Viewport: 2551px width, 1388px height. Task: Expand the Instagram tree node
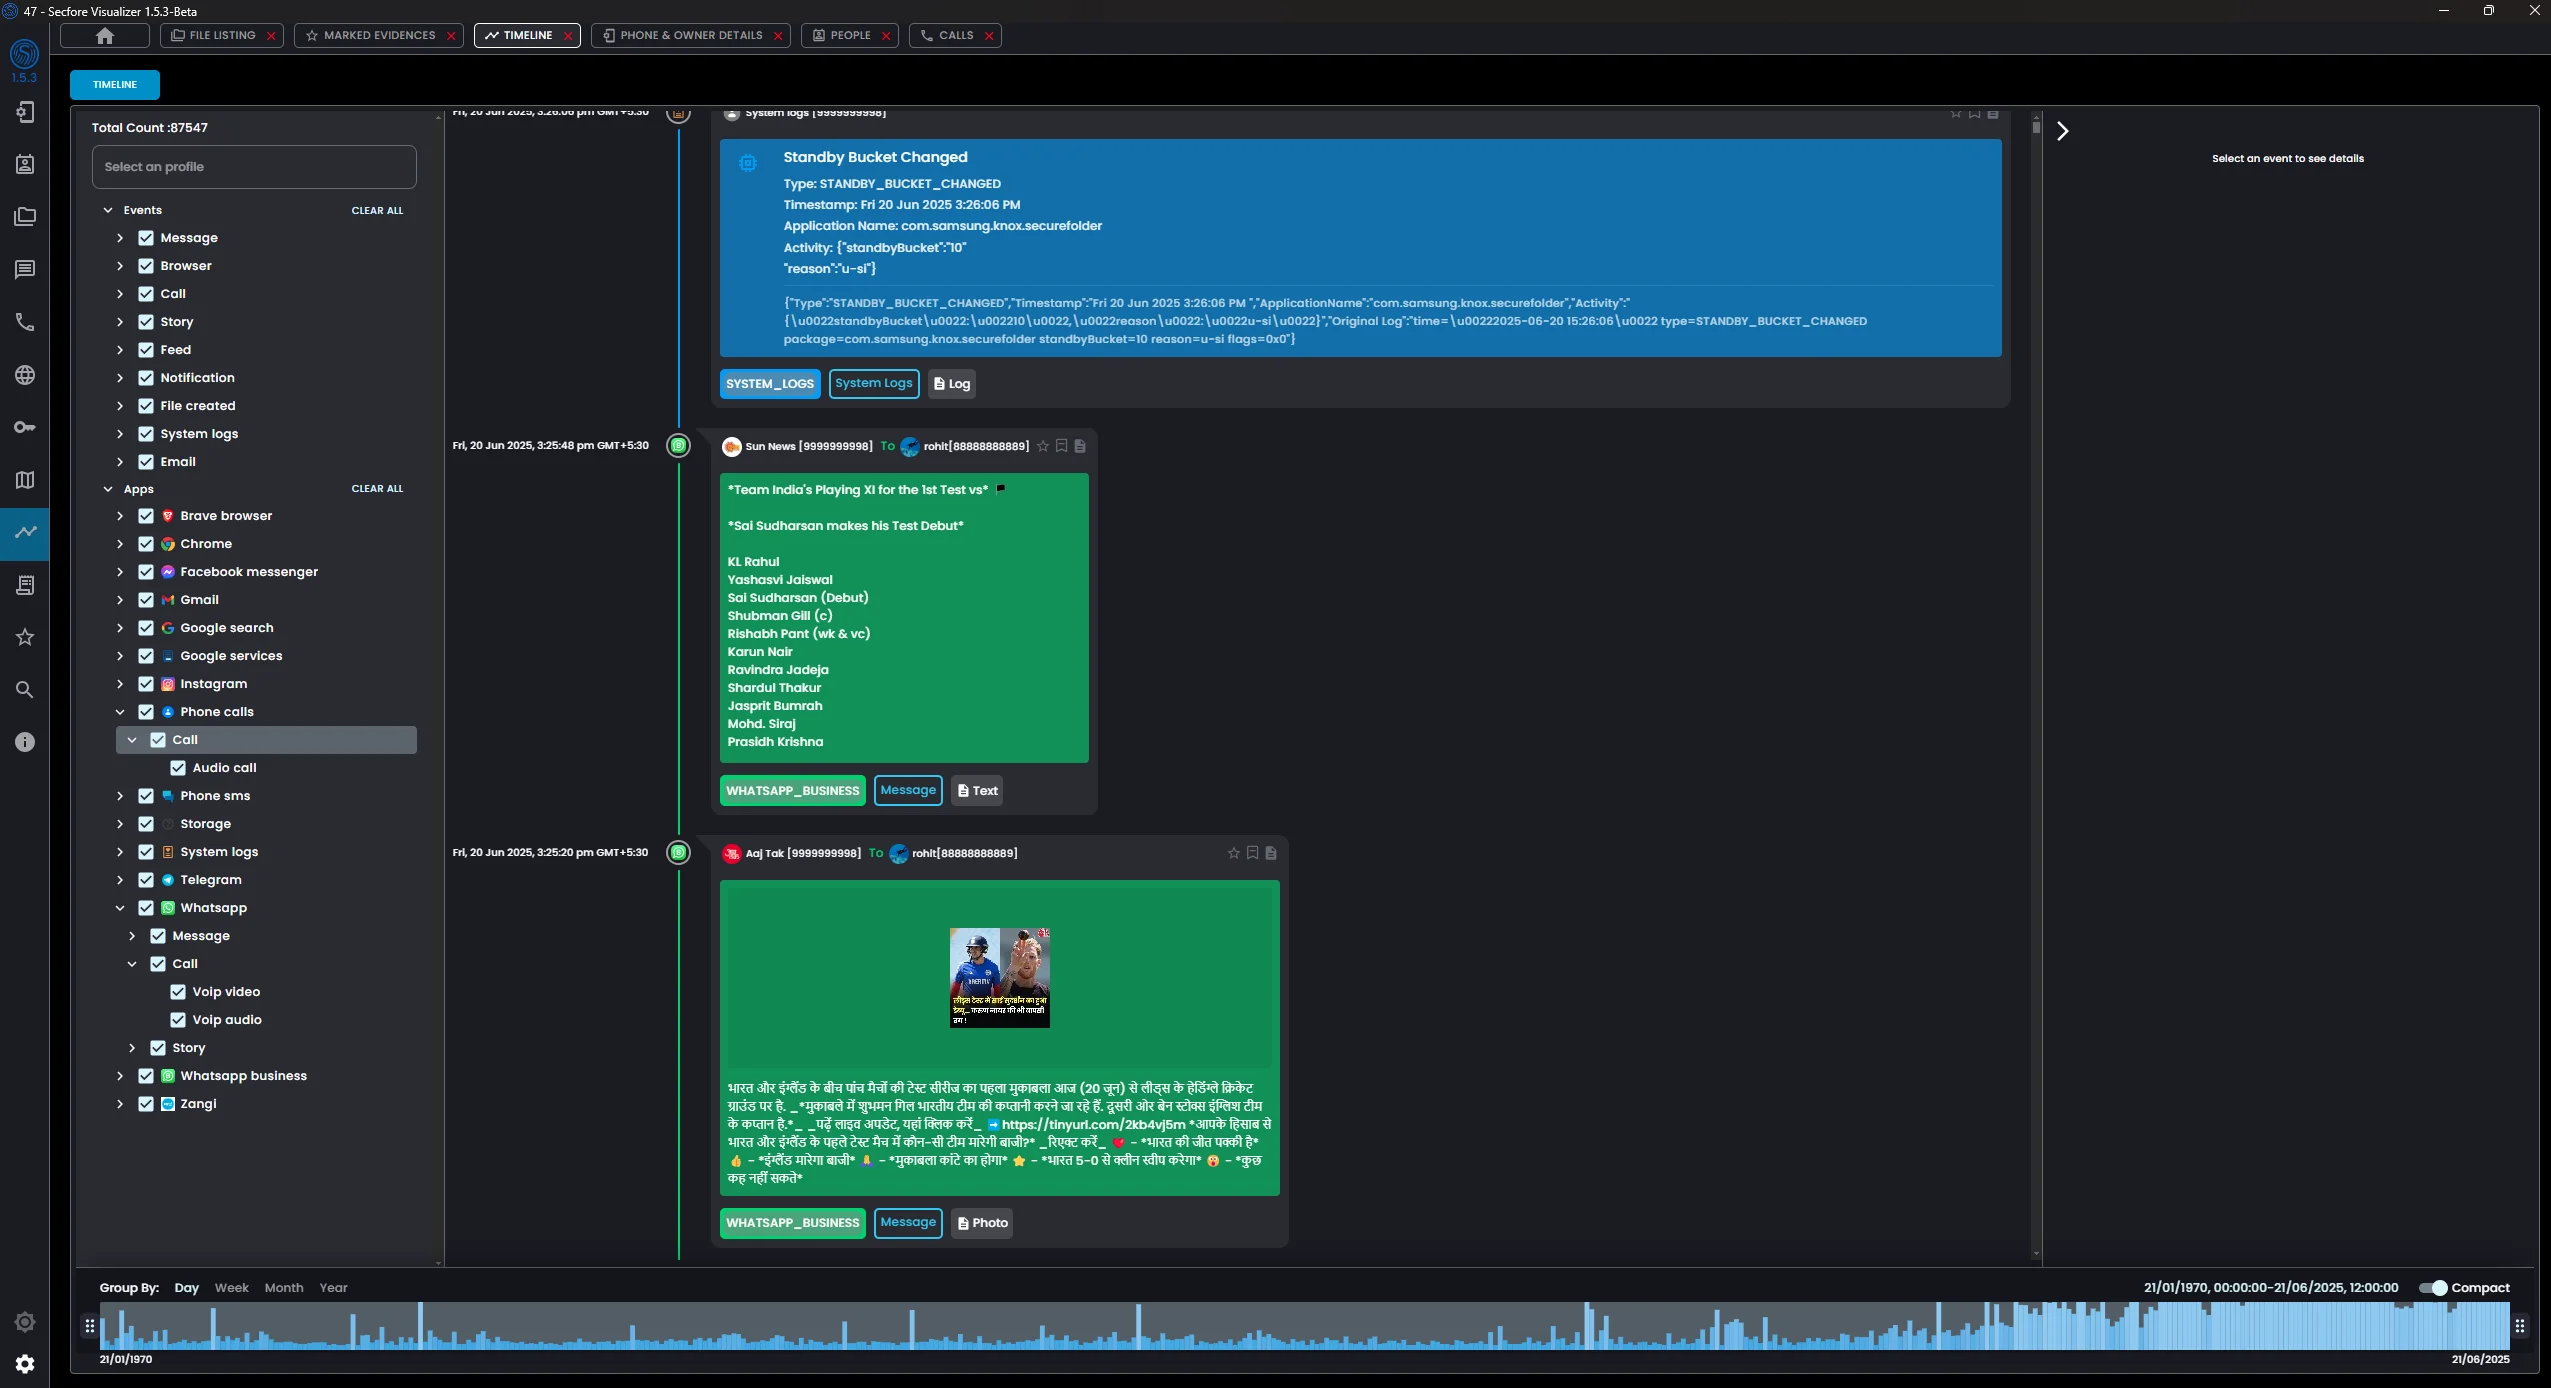(x=120, y=684)
